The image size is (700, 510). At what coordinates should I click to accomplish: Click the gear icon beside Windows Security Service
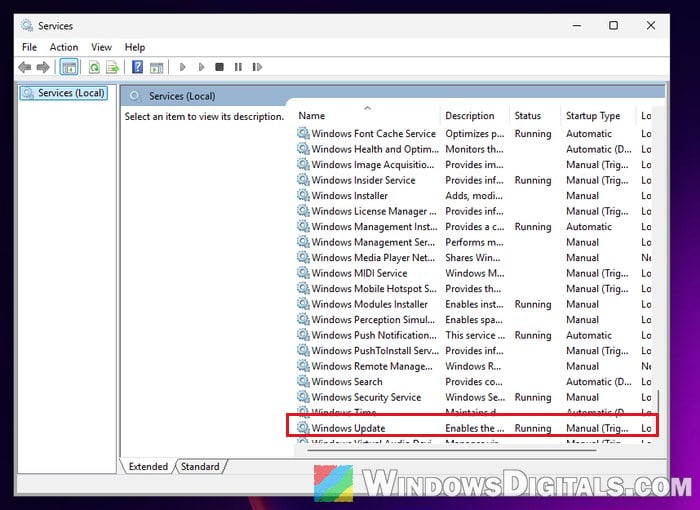pos(303,397)
